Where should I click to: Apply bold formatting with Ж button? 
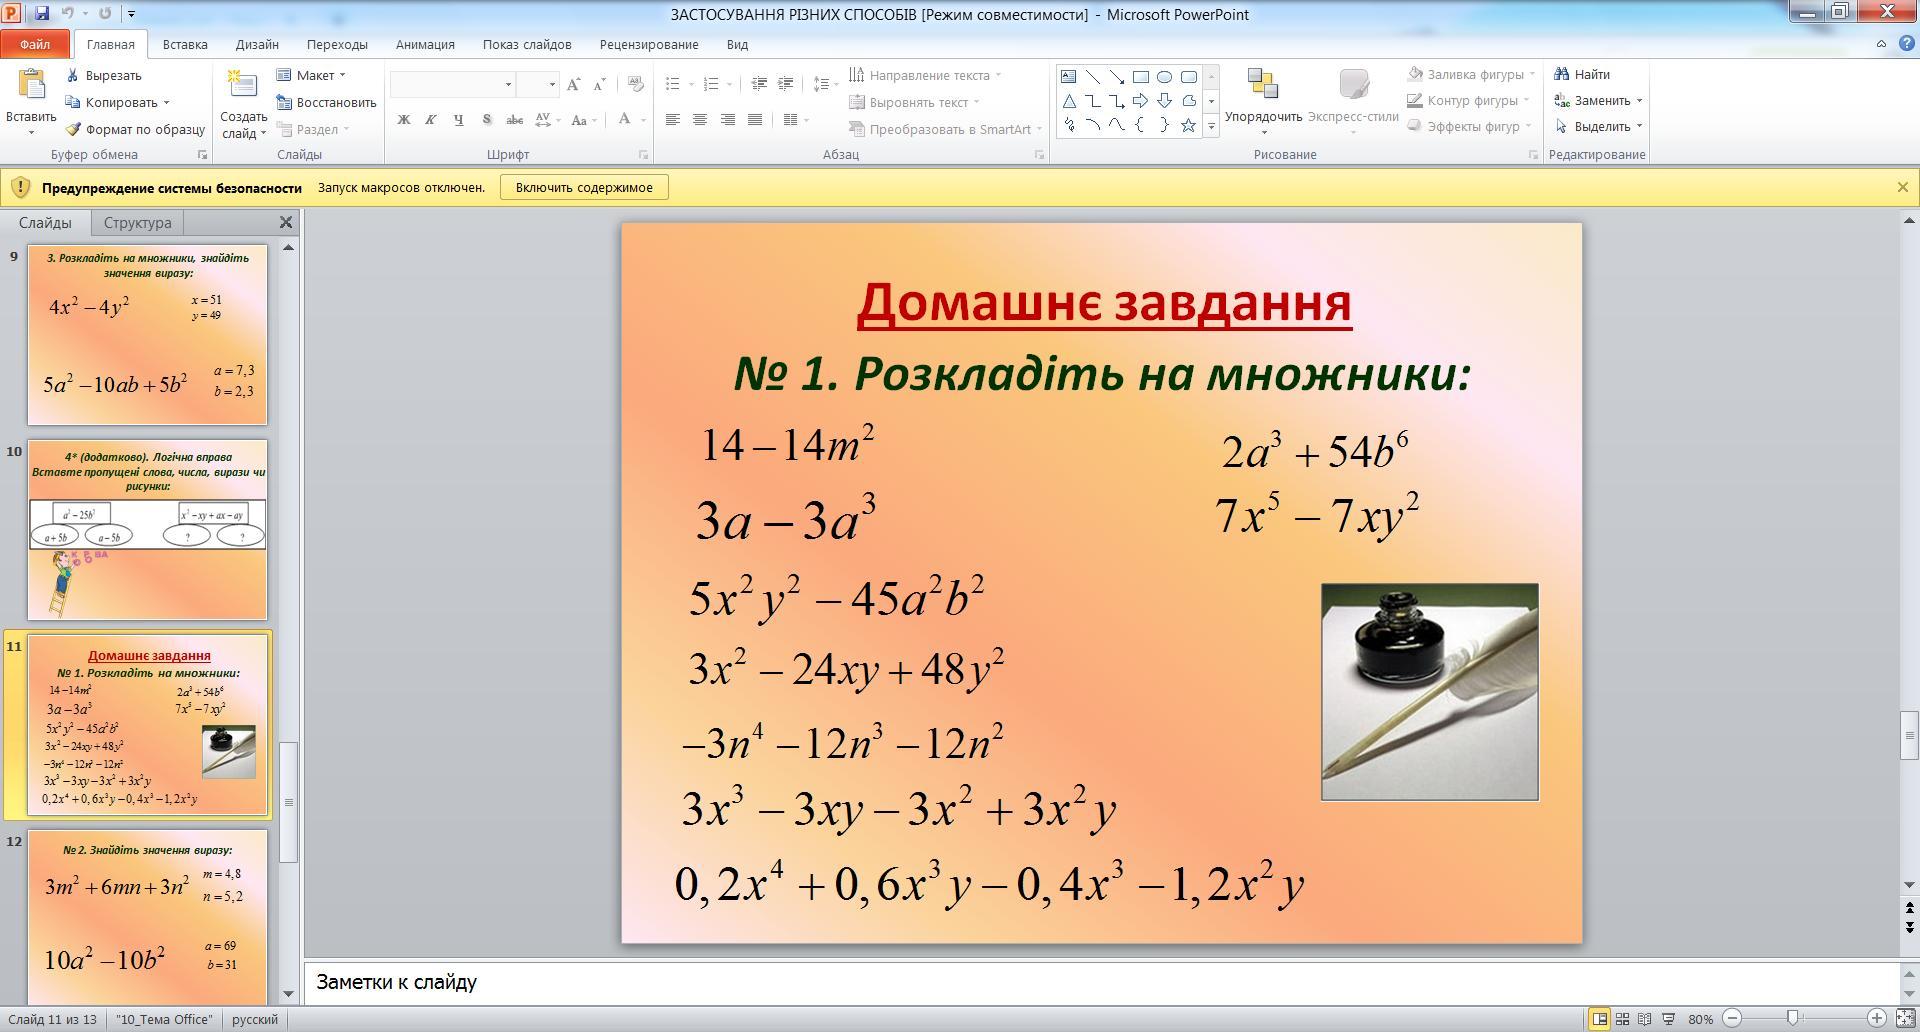click(x=404, y=120)
